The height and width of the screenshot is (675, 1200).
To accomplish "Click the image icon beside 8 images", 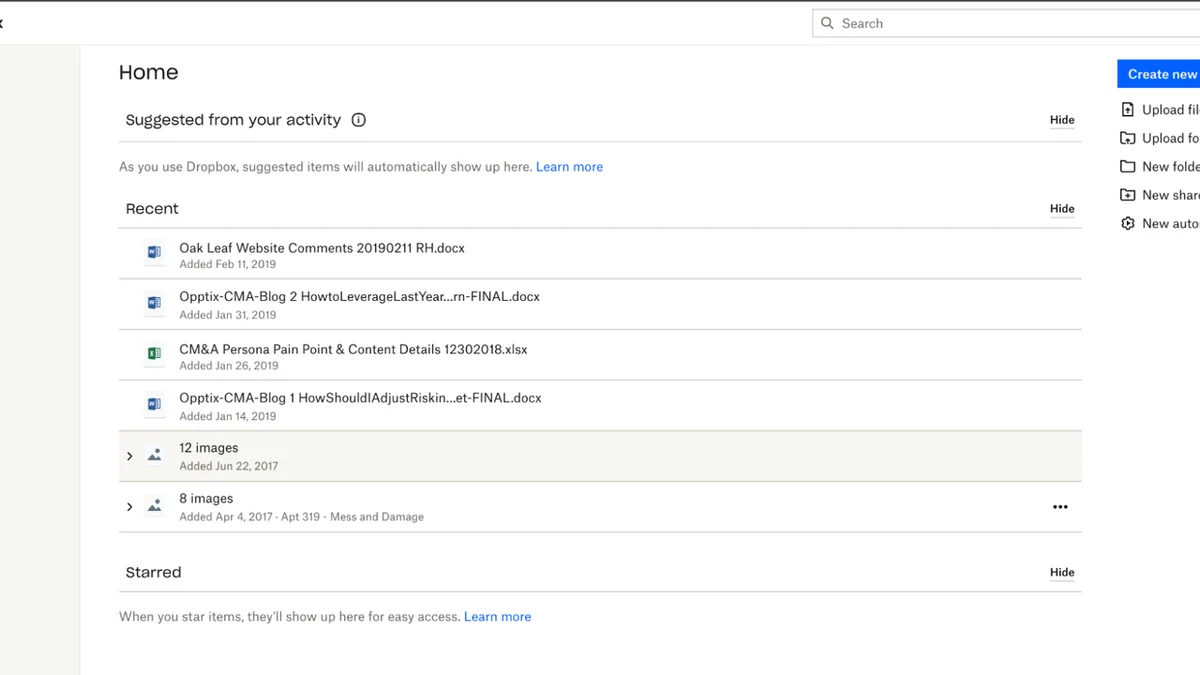I will (x=154, y=506).
